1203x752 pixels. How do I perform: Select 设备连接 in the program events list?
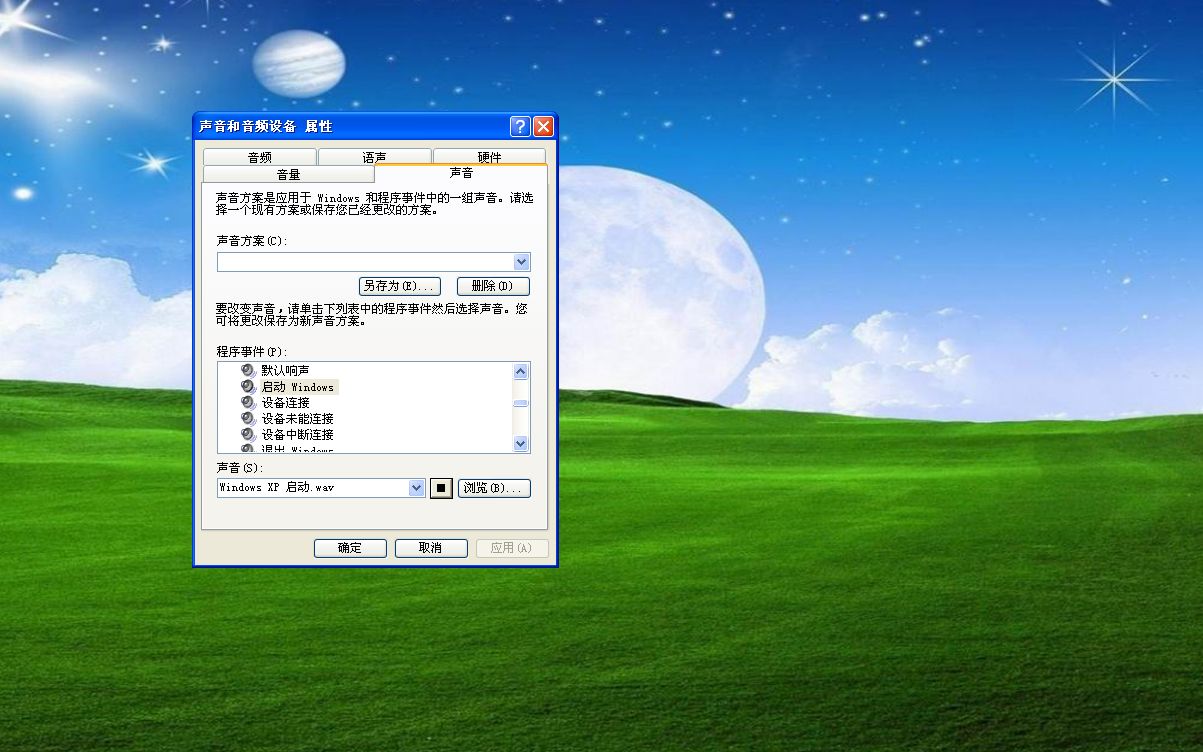click(290, 402)
